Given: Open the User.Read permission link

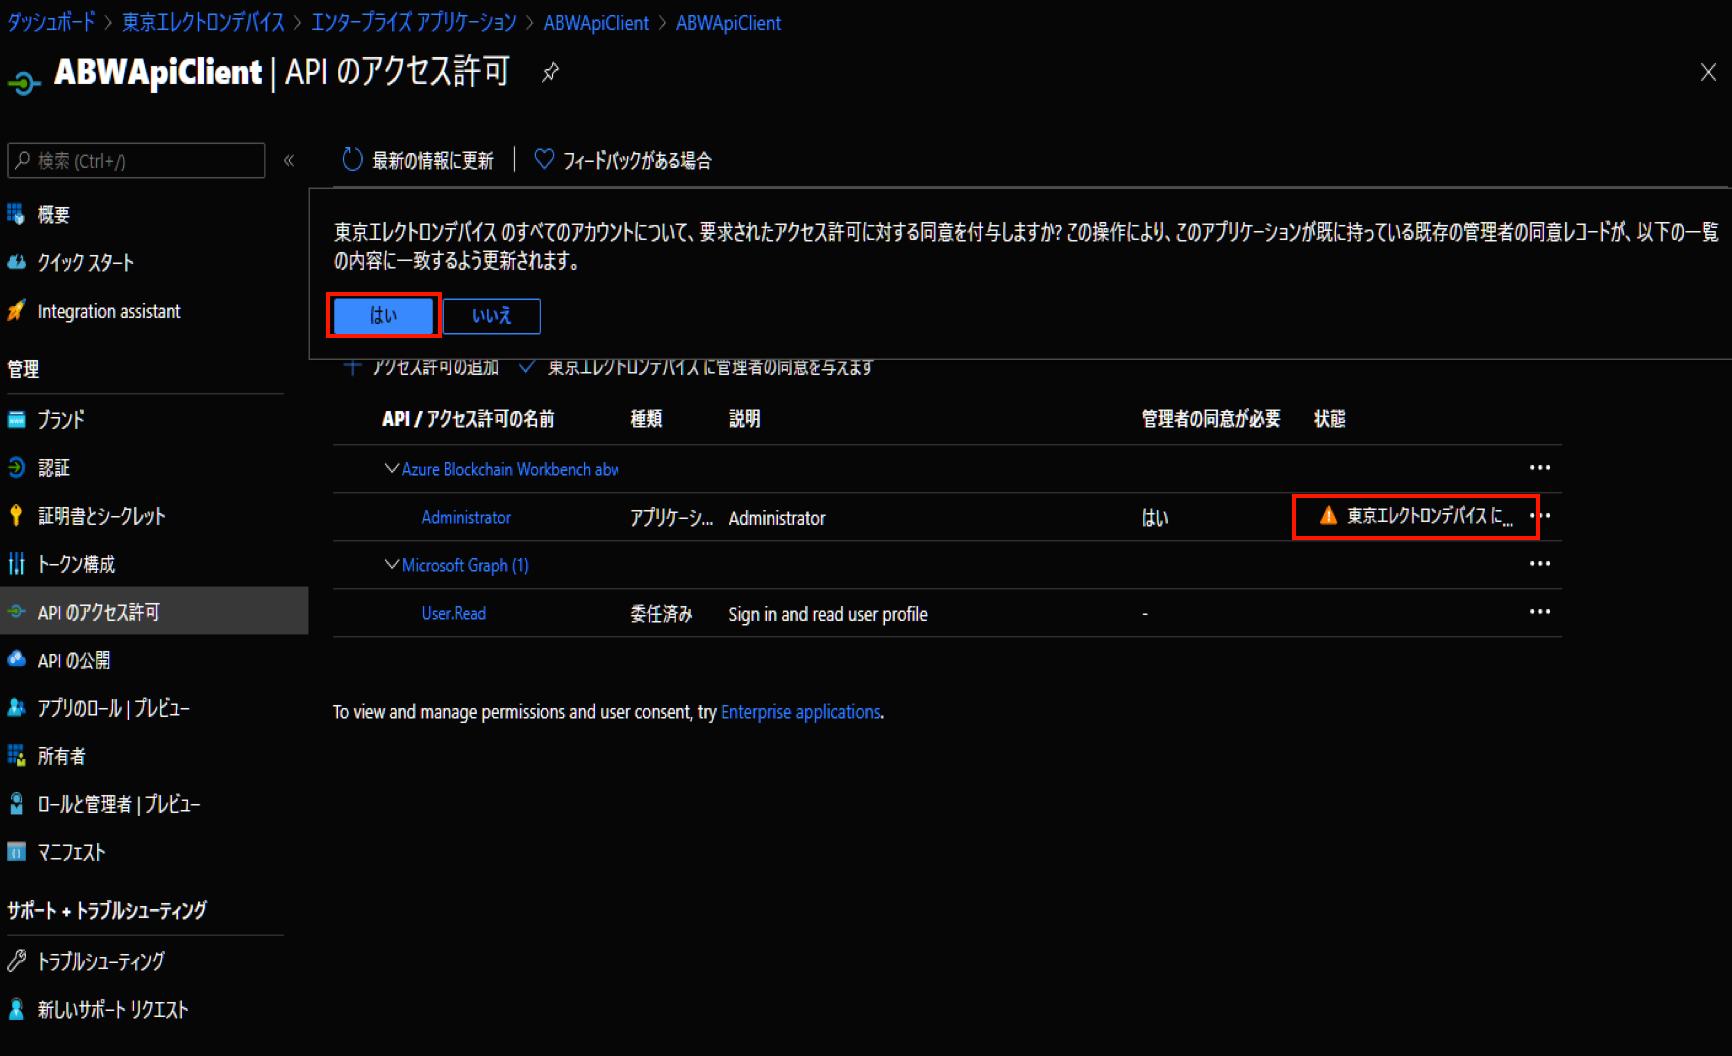Looking at the screenshot, I should point(454,613).
